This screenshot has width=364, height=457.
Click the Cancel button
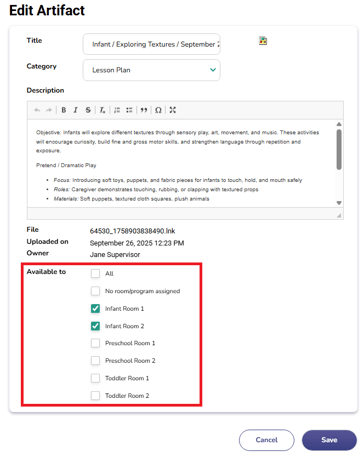coord(267,440)
